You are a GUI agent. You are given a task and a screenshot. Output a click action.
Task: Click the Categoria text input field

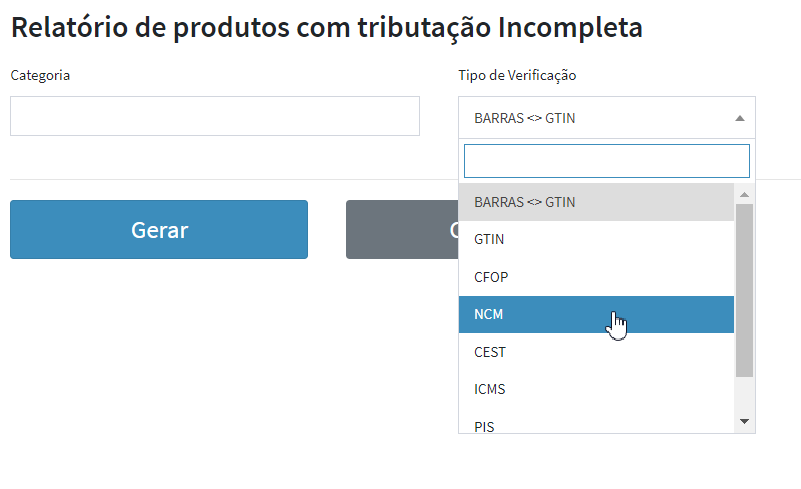(214, 116)
